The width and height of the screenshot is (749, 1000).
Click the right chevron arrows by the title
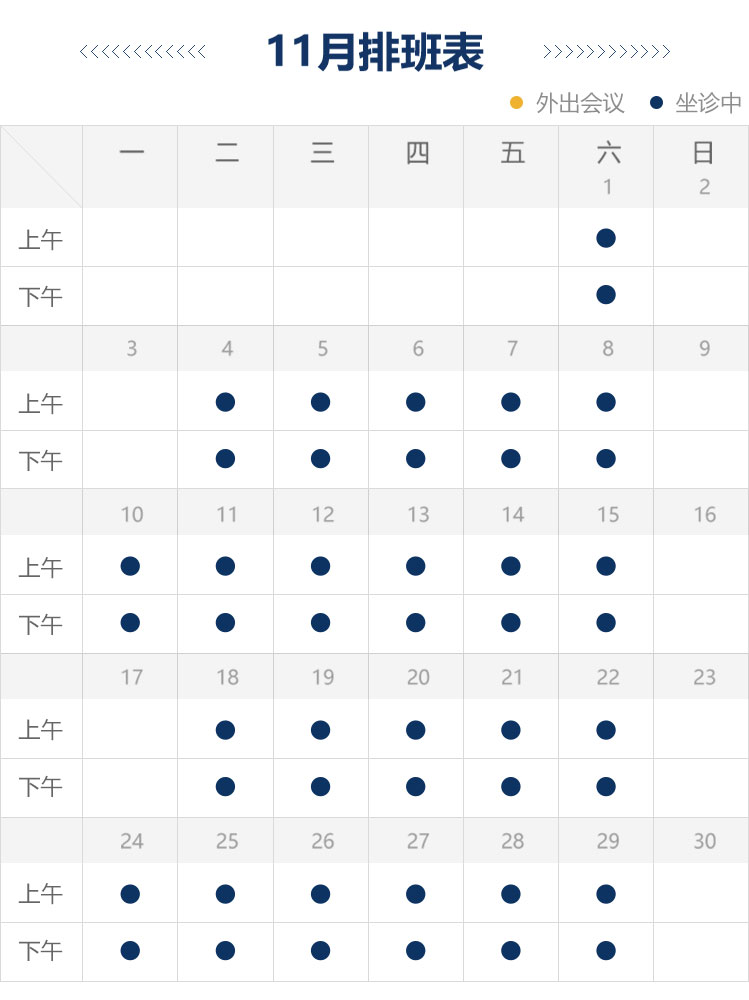606,52
